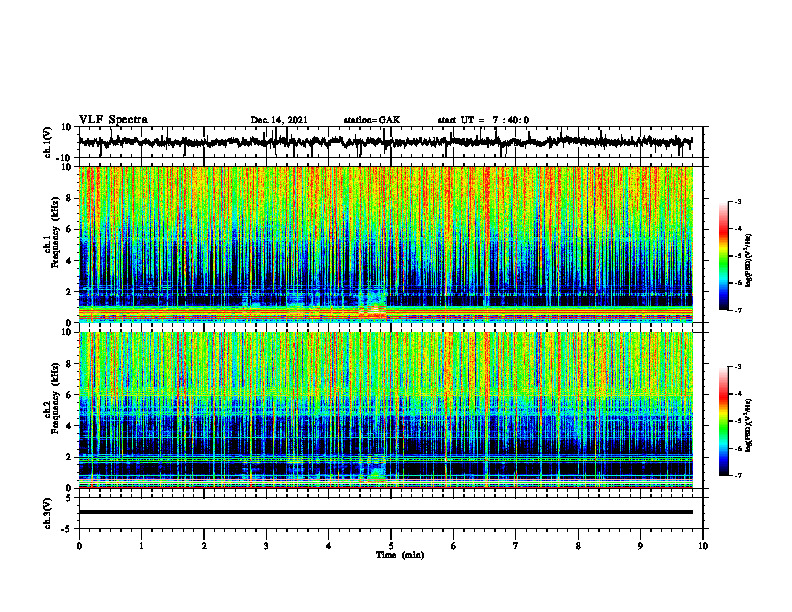Click time axis tick label "8"
The image size is (792, 612).
tap(578, 546)
